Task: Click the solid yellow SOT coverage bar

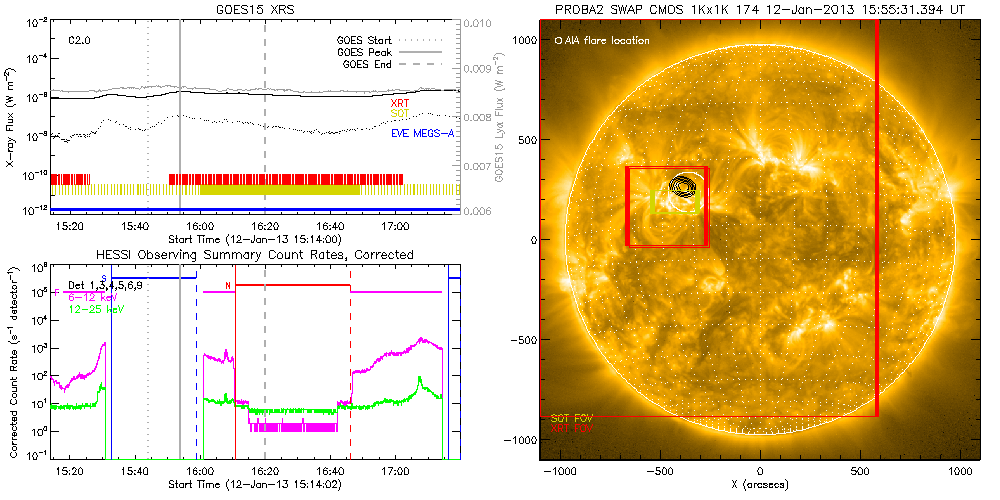Action: 279,190
